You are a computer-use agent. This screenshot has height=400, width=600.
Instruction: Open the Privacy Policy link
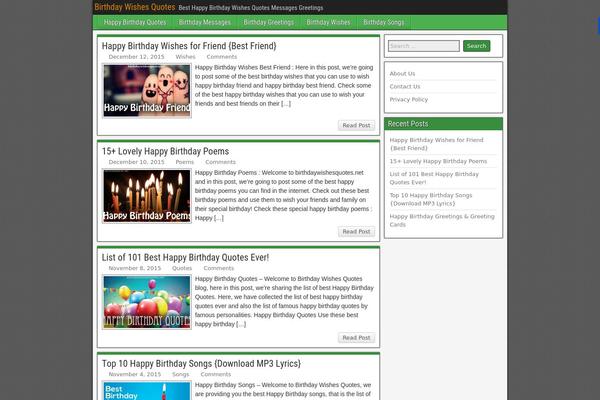tap(409, 100)
